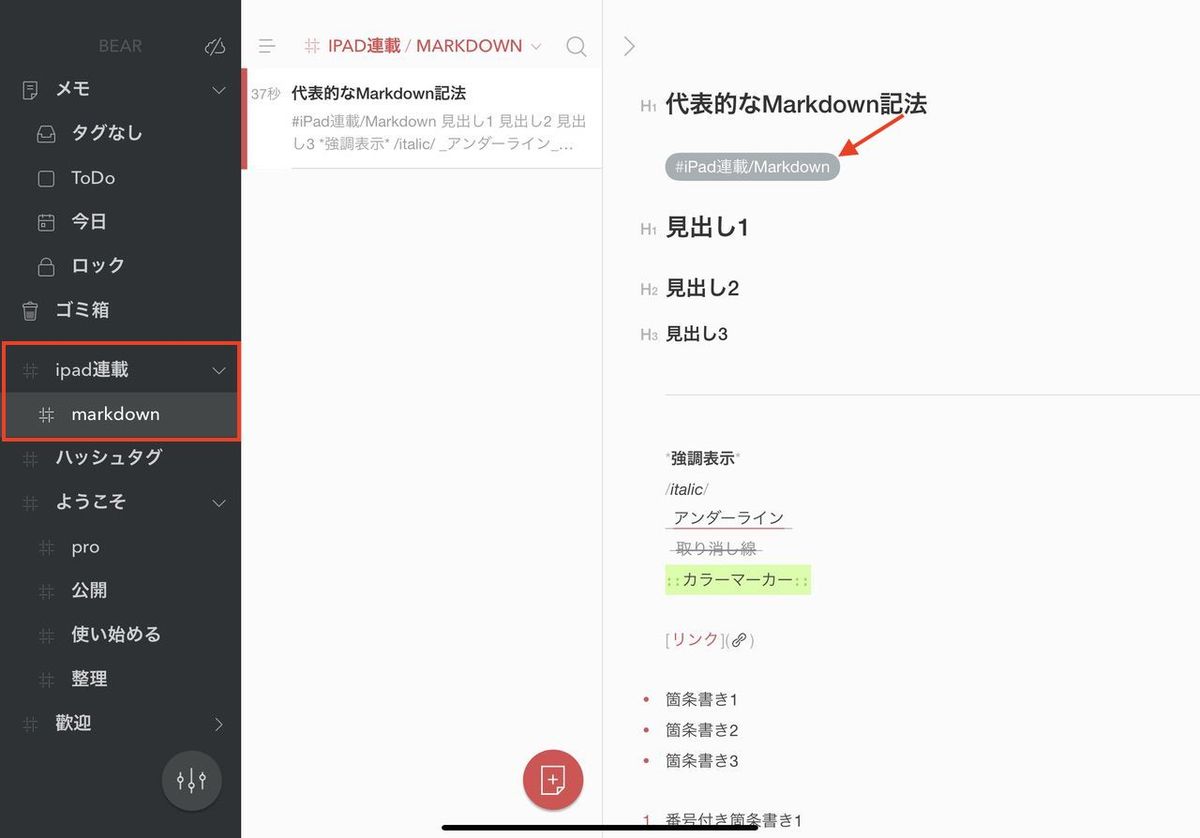Click the hash icon beside 公開
1200x838 pixels.
(46, 591)
